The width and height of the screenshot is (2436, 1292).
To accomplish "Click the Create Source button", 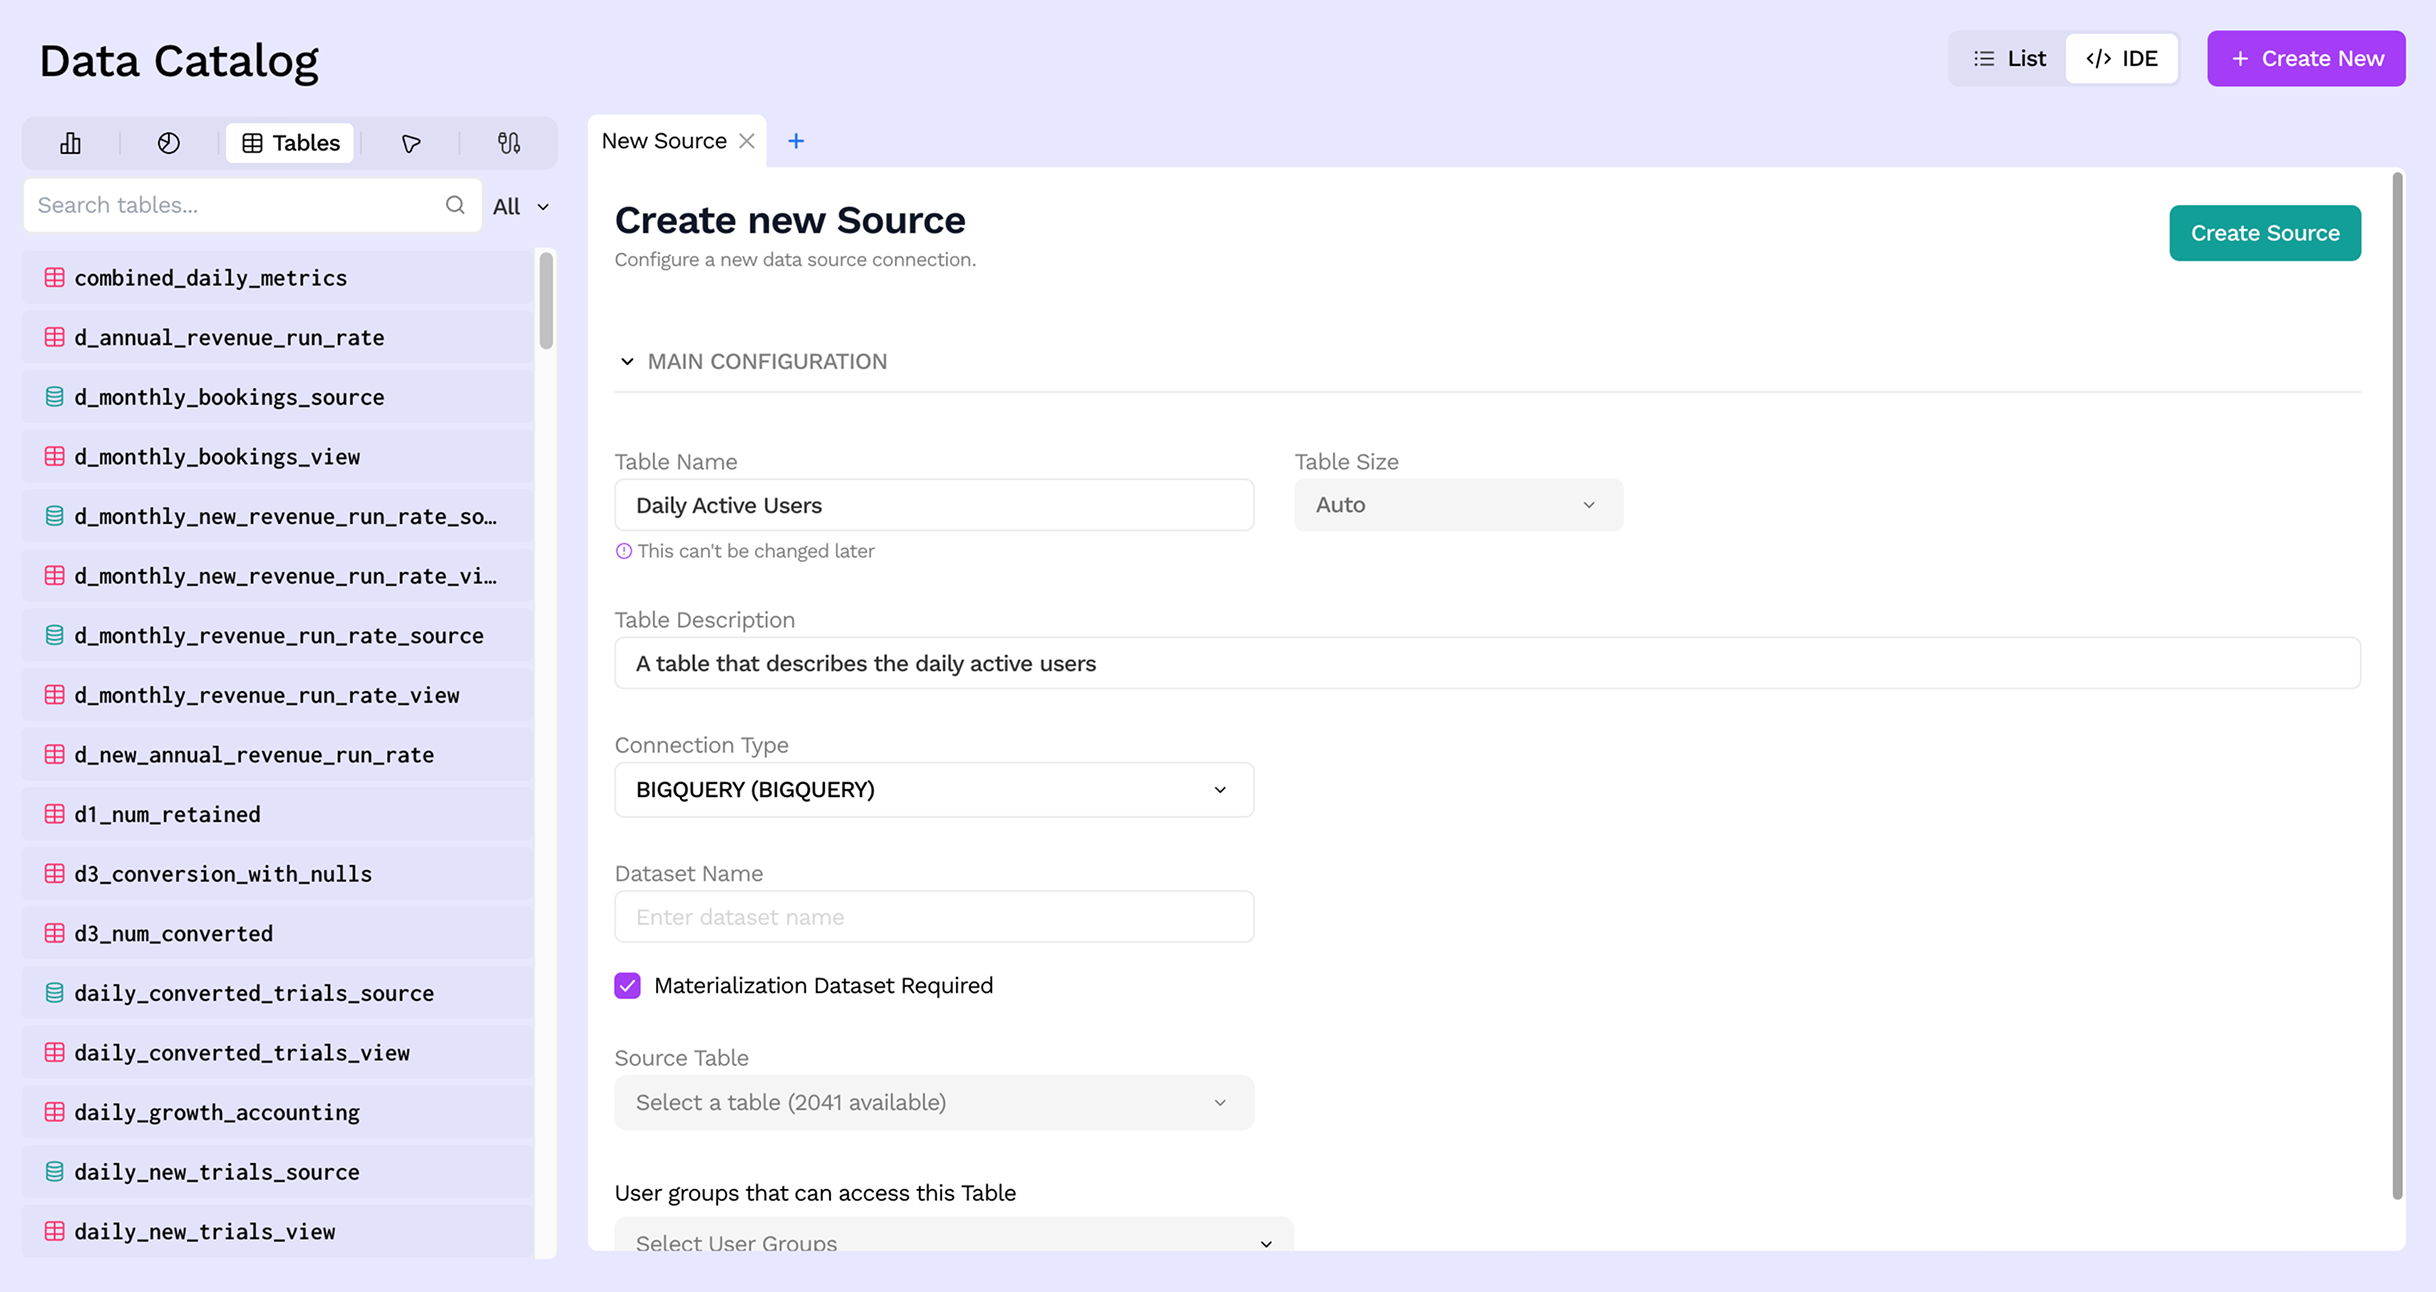I will tap(2264, 233).
